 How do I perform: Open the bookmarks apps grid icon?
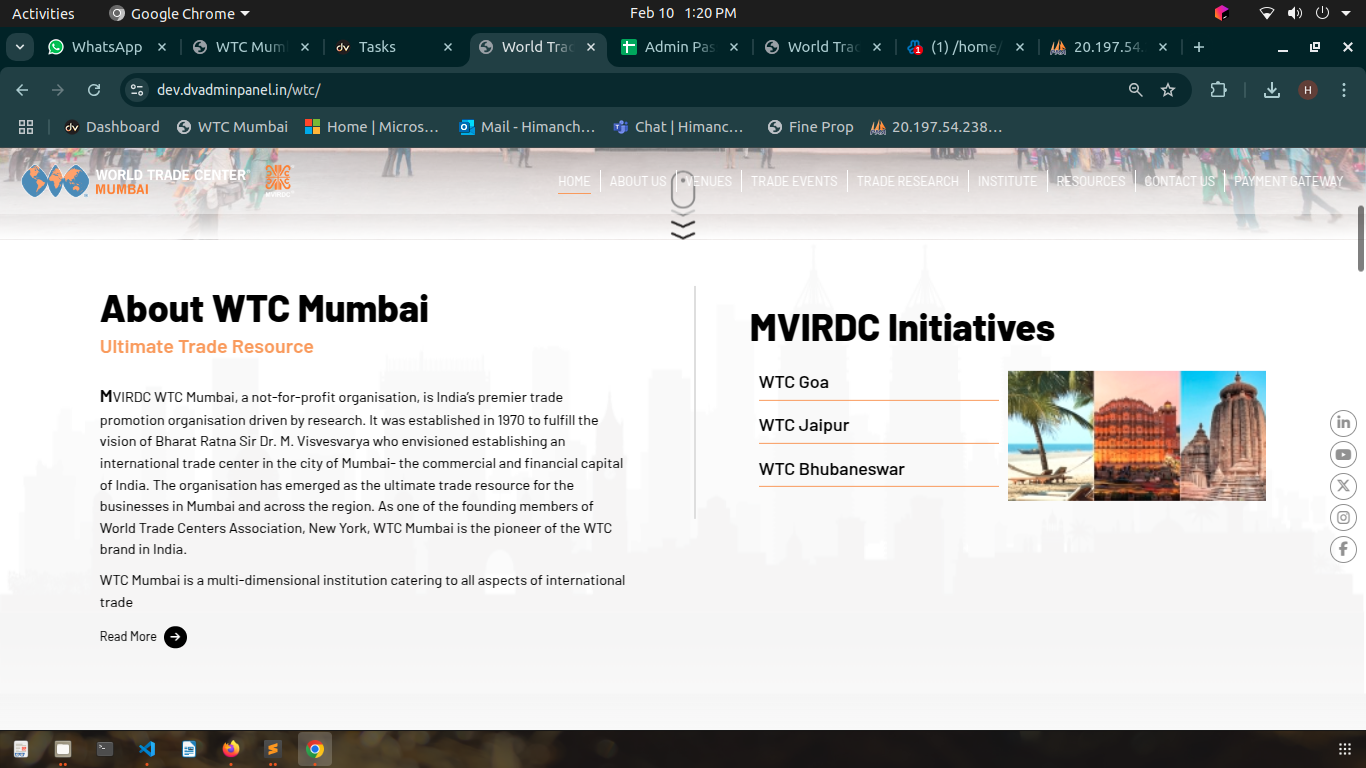[26, 127]
